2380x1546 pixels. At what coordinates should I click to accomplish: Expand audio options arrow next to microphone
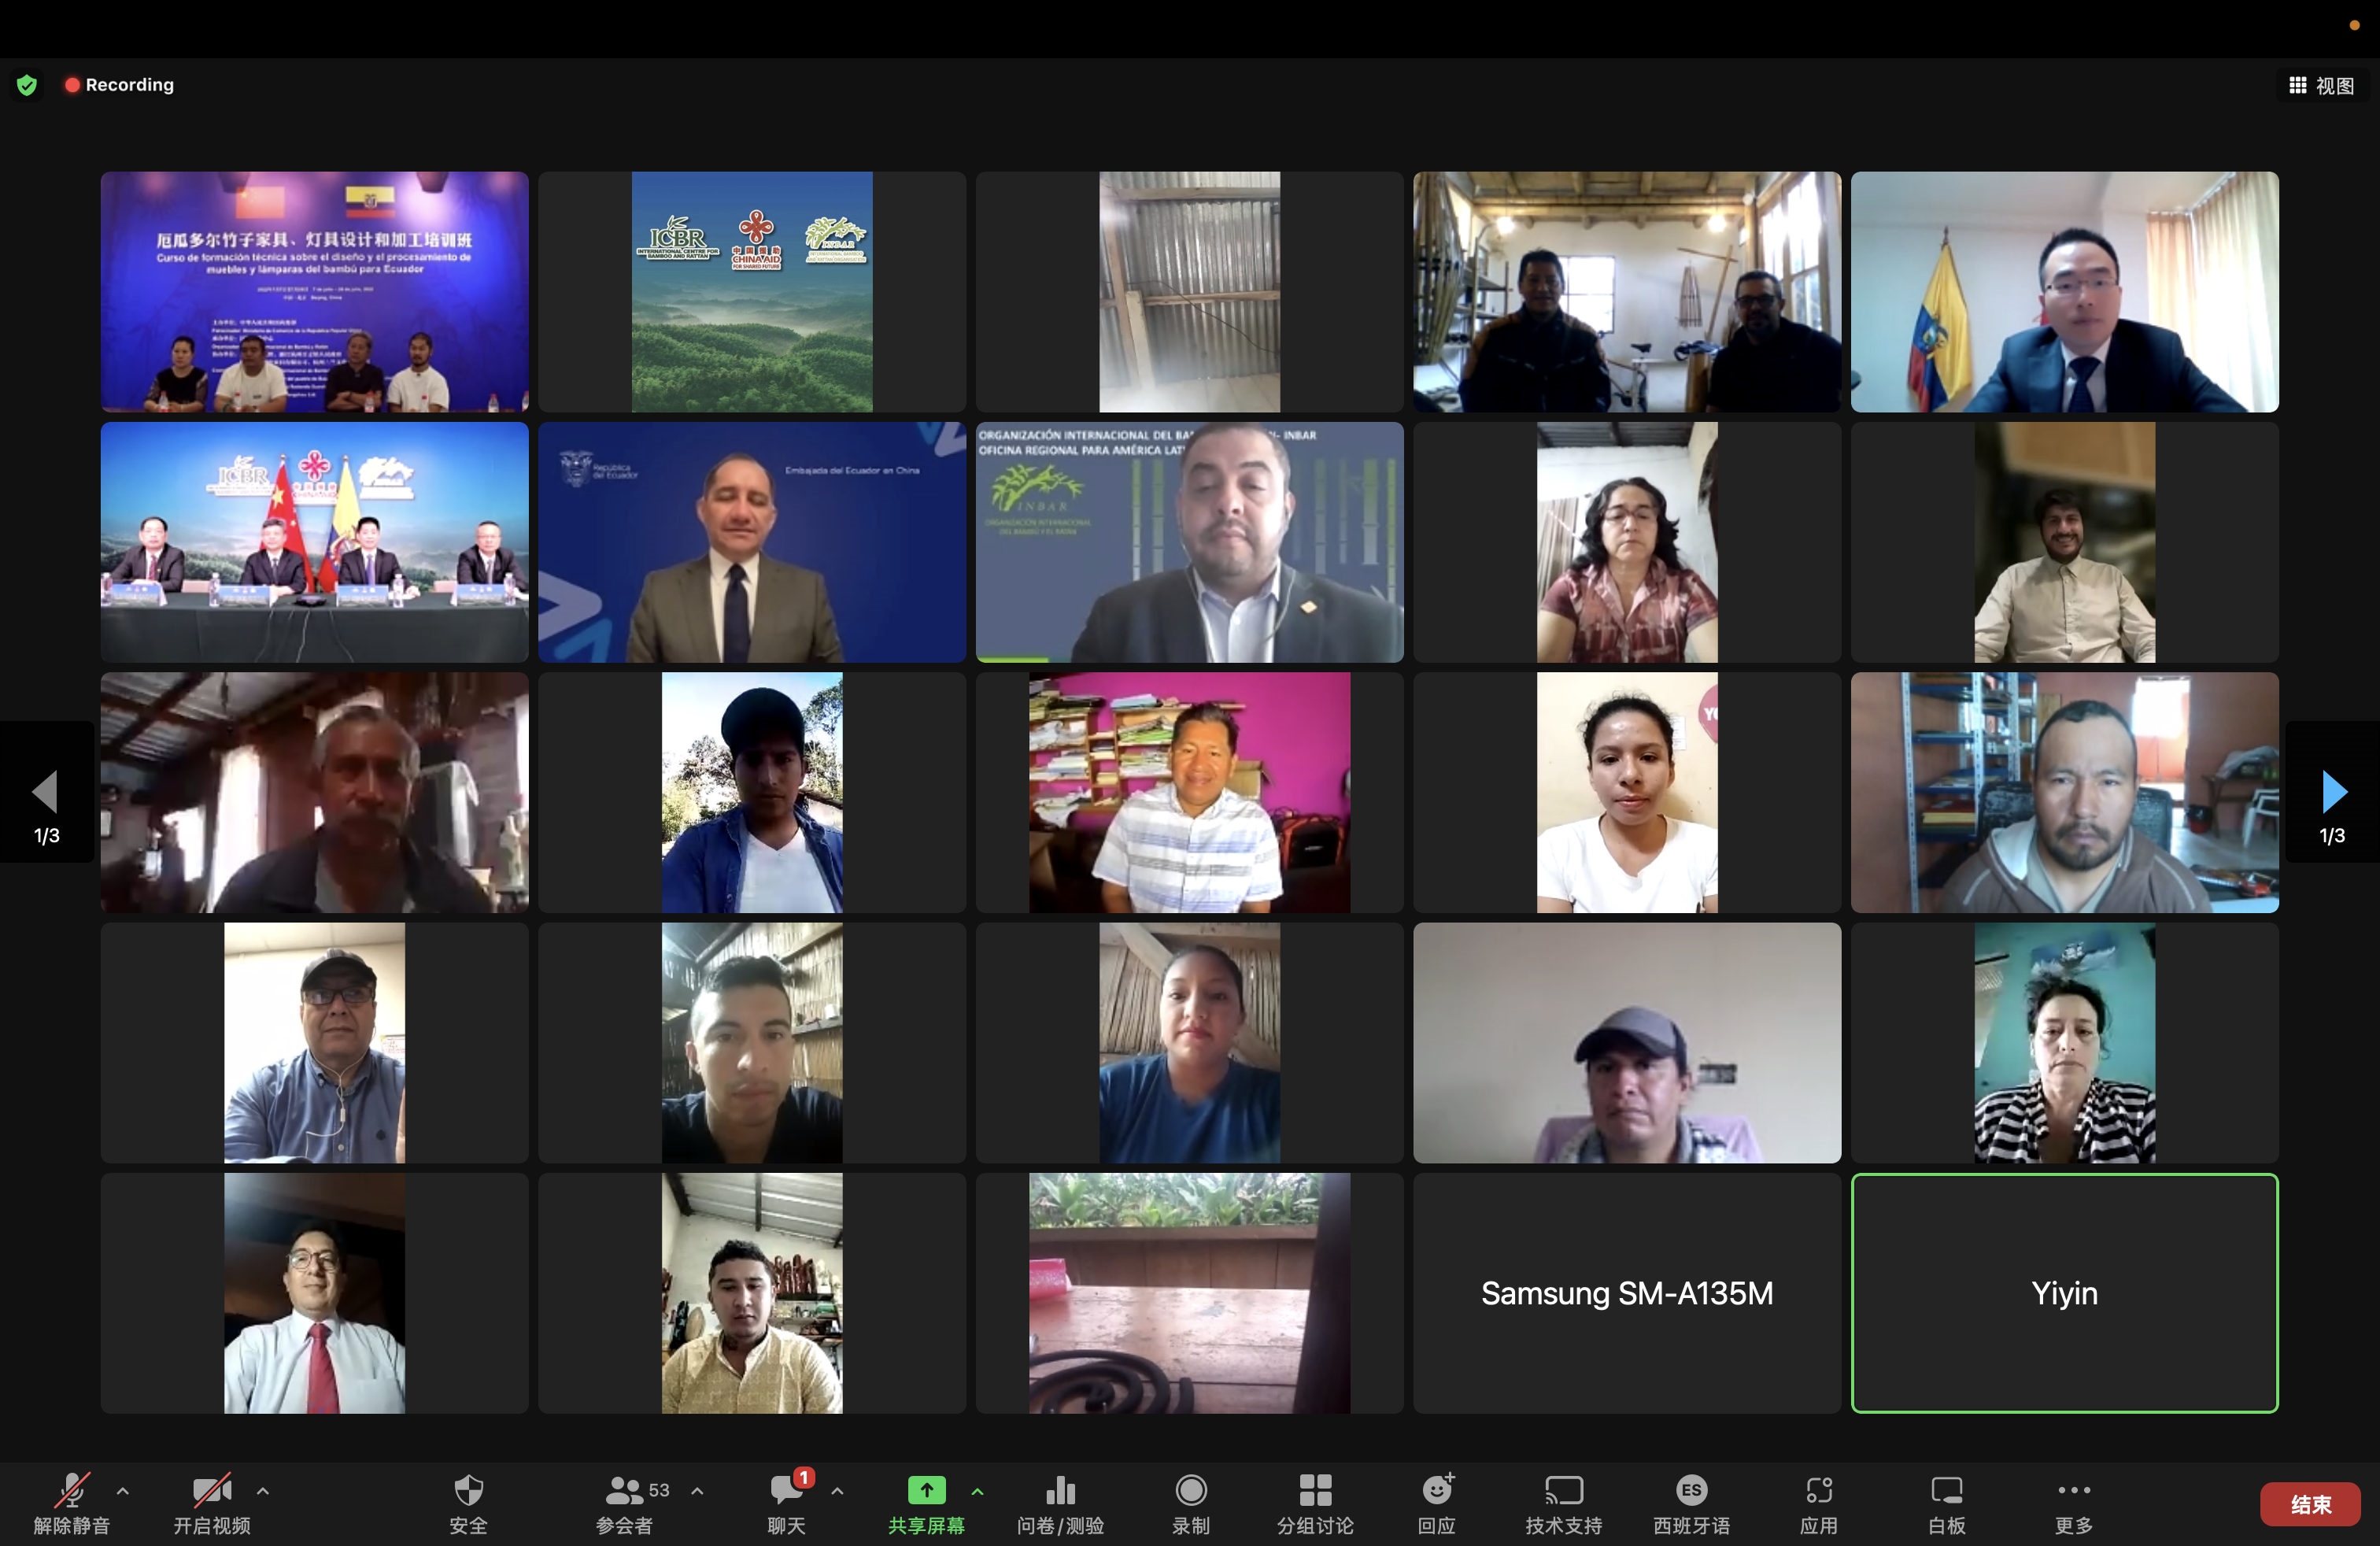(x=123, y=1491)
